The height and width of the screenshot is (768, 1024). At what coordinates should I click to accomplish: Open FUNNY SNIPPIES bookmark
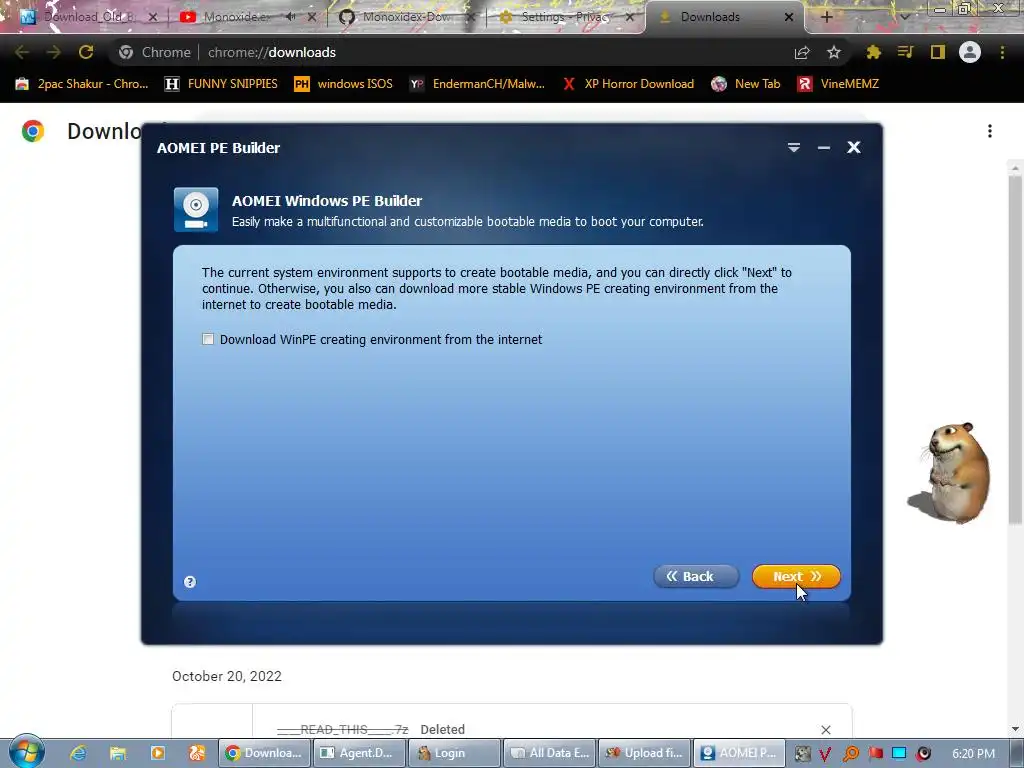click(221, 84)
